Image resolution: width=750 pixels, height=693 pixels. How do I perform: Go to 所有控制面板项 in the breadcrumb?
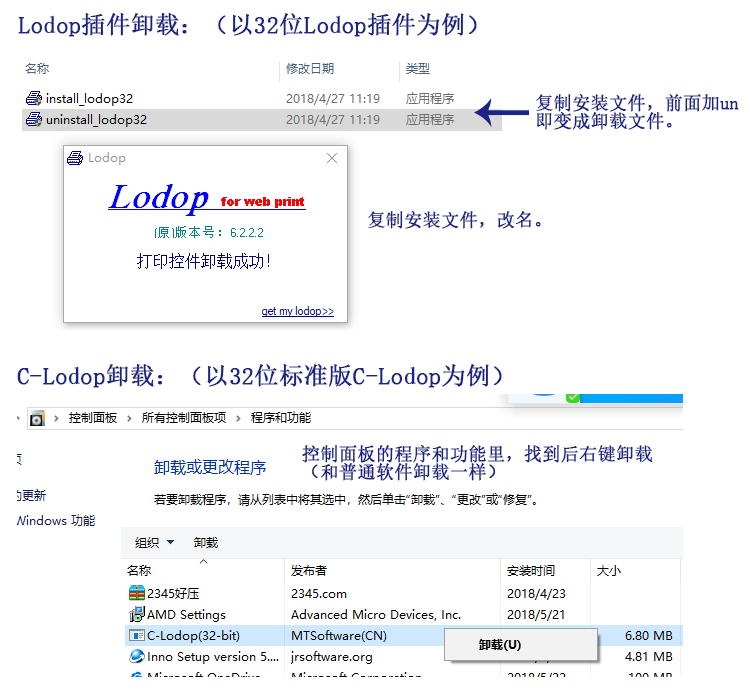184,418
